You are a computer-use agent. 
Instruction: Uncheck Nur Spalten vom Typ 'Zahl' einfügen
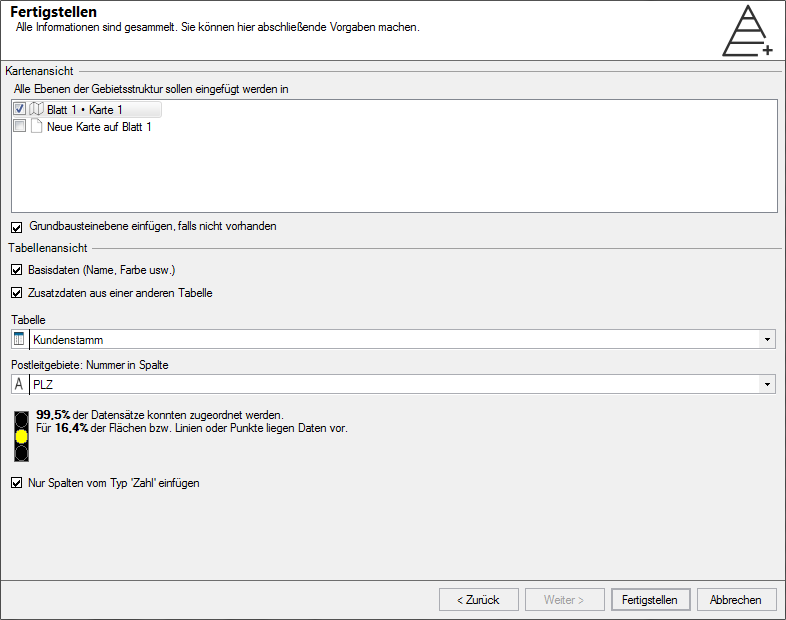pyautogui.click(x=17, y=483)
